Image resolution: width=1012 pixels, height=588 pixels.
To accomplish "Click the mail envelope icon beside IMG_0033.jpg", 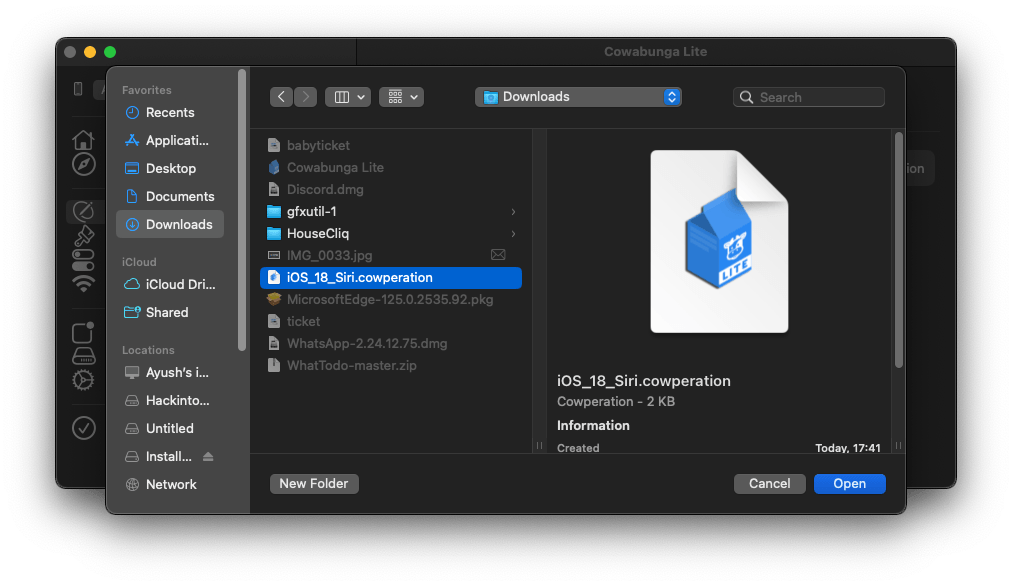I will 498,255.
